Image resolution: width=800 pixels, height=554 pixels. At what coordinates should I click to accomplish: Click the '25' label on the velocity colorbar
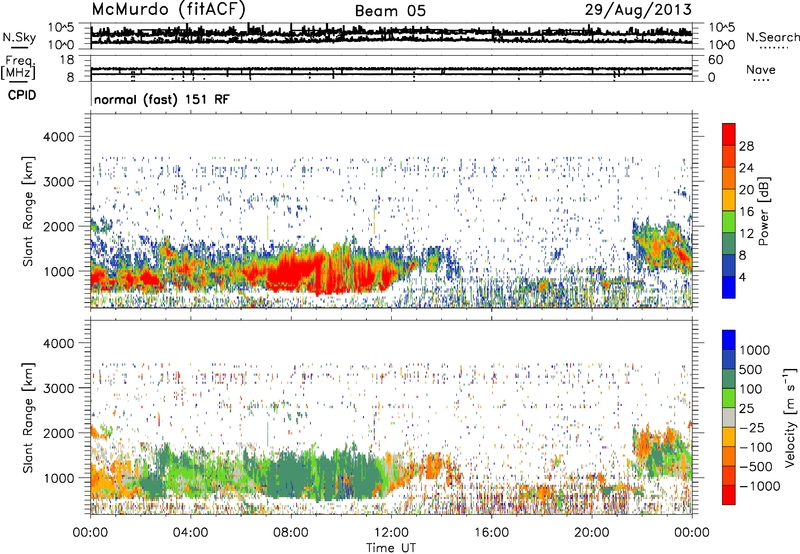point(746,409)
